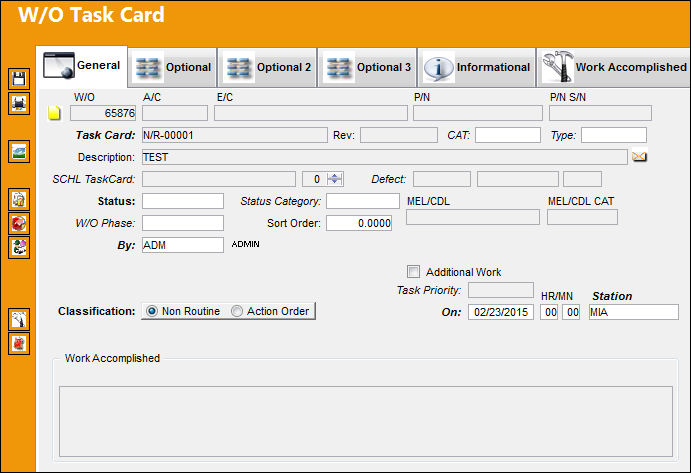This screenshot has width=691, height=473.
Task: Click the Task Priority field
Action: [x=501, y=290]
